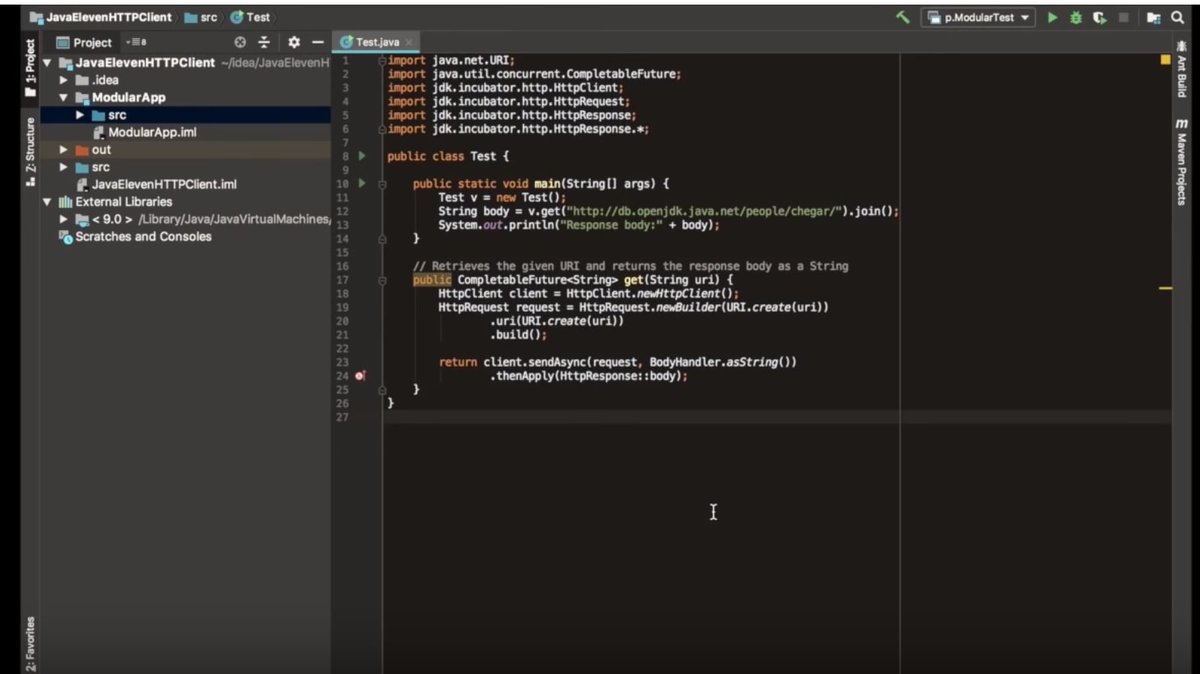Collapse the External Libraries arrow
Viewport: 1200px width, 674px height.
[x=47, y=202]
